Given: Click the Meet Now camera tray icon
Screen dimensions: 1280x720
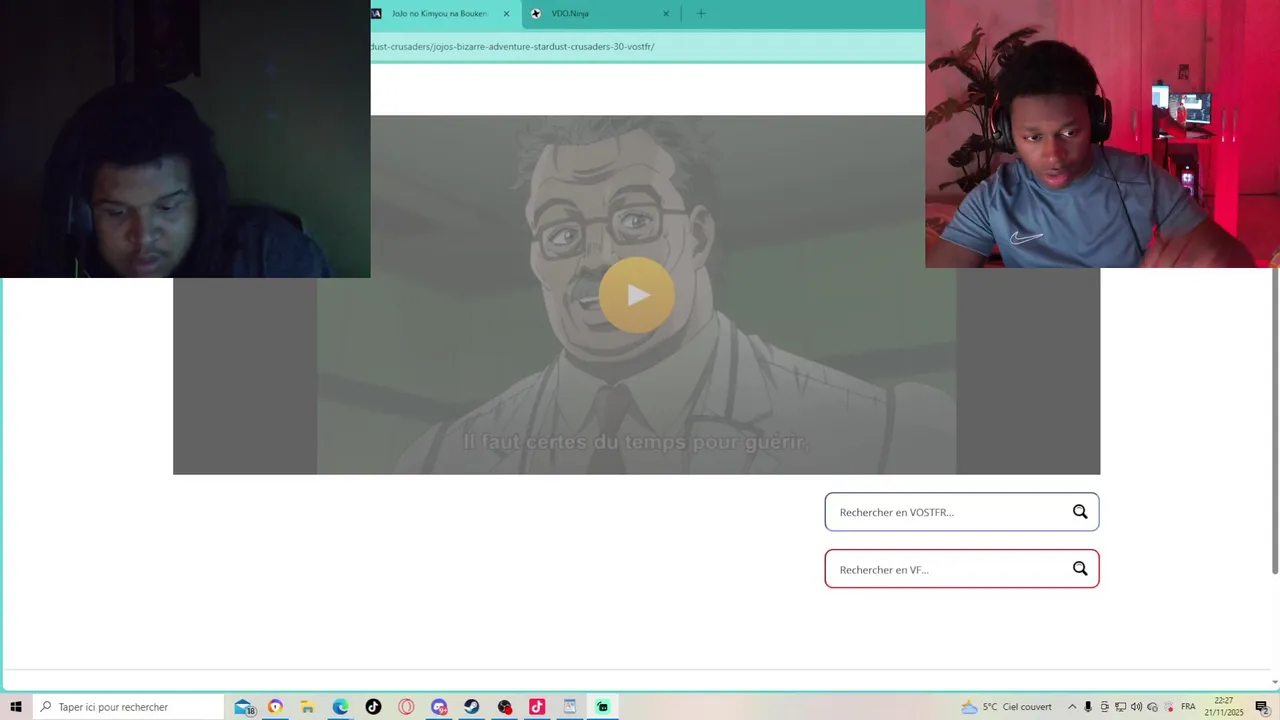Looking at the screenshot, I should point(1104,707).
